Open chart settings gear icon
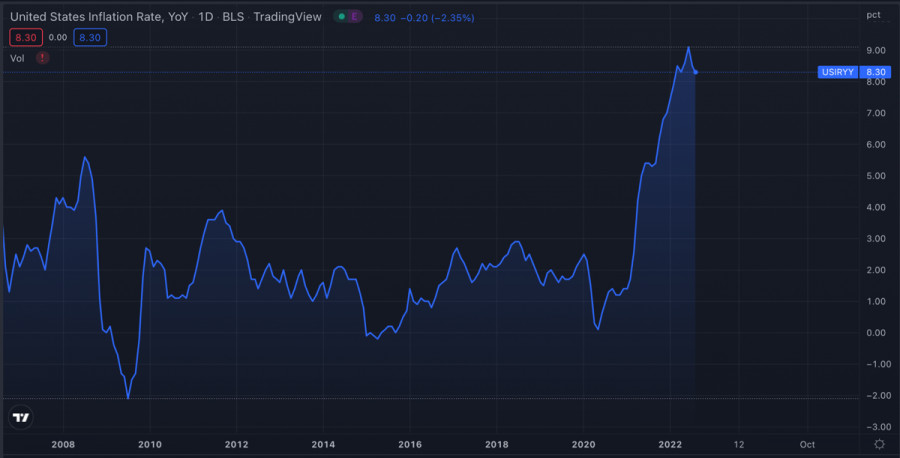This screenshot has width=900, height=458. [878, 443]
